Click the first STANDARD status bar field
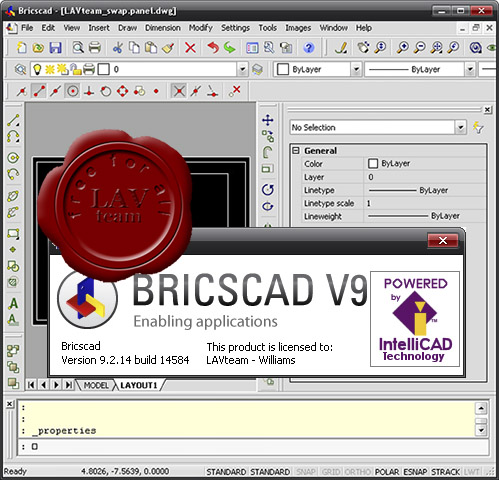This screenshot has width=499, height=480. (x=226, y=472)
